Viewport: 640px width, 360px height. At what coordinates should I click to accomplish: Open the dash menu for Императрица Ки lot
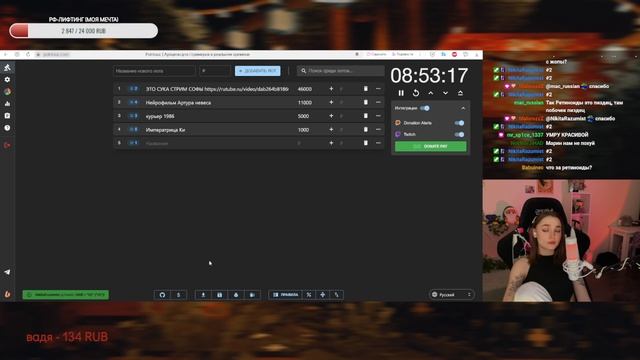point(378,129)
